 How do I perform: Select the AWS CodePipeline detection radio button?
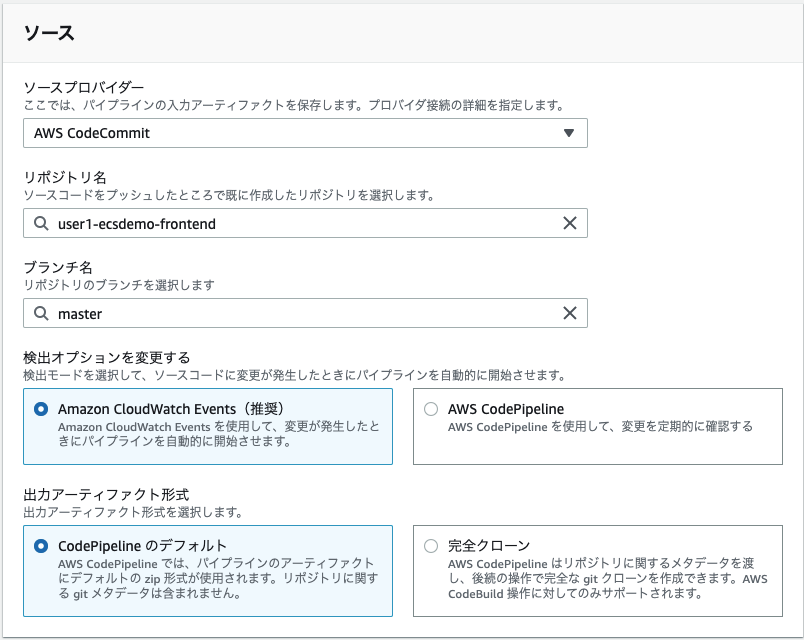click(431, 409)
